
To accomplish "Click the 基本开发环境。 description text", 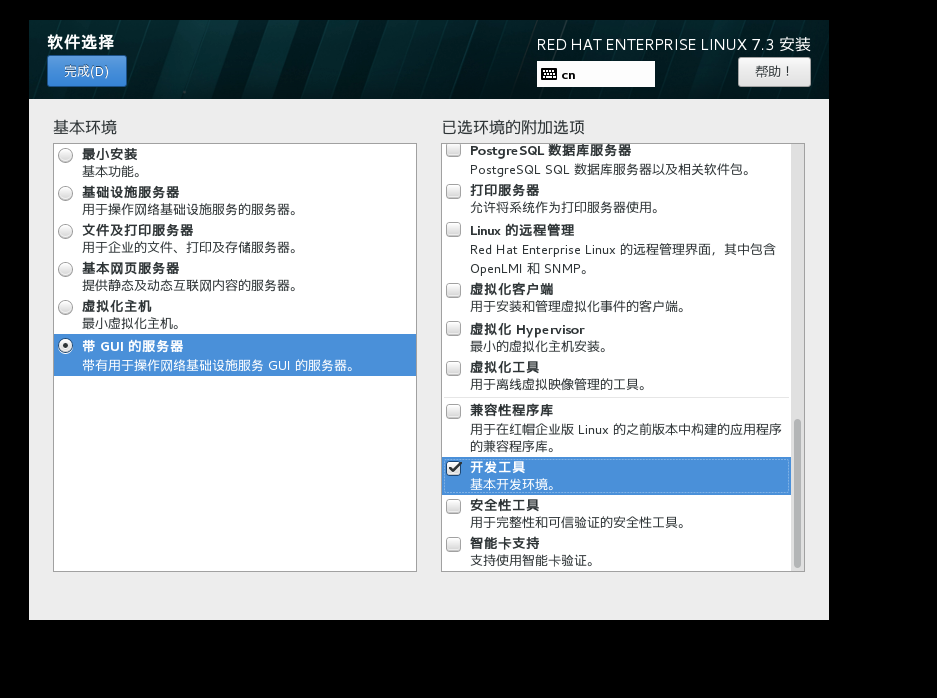I will point(513,485).
